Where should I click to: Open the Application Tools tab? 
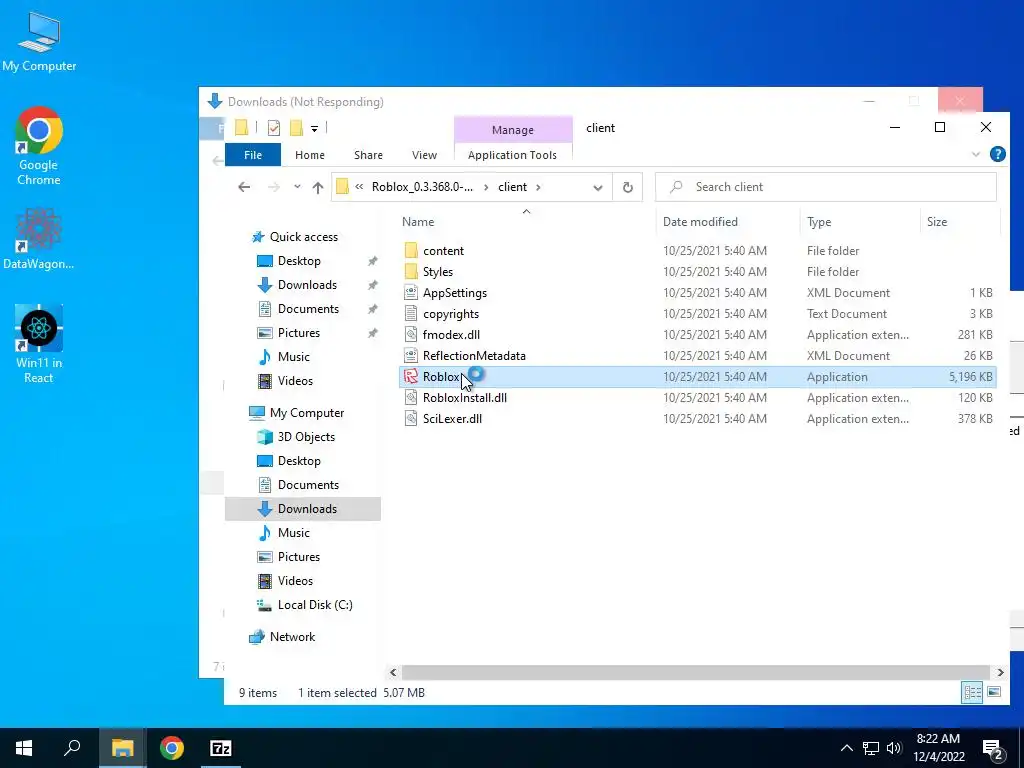513,155
